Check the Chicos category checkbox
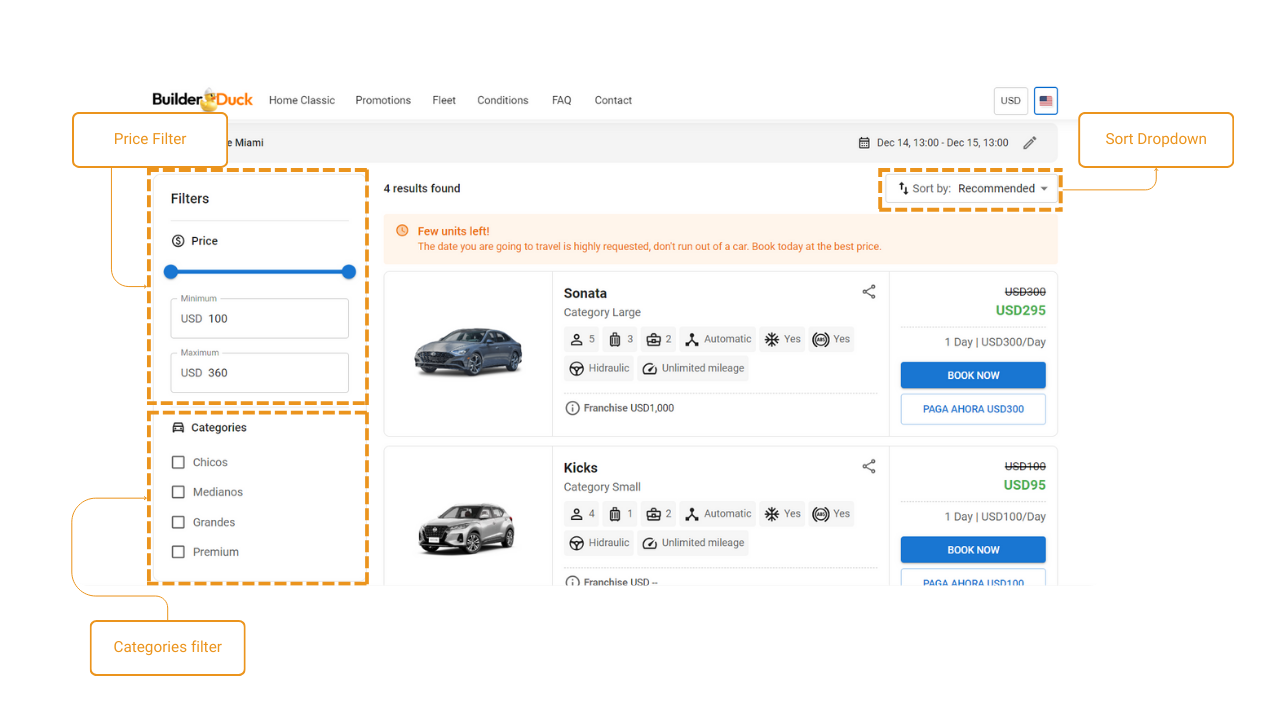The height and width of the screenshot is (720, 1280). 178,462
